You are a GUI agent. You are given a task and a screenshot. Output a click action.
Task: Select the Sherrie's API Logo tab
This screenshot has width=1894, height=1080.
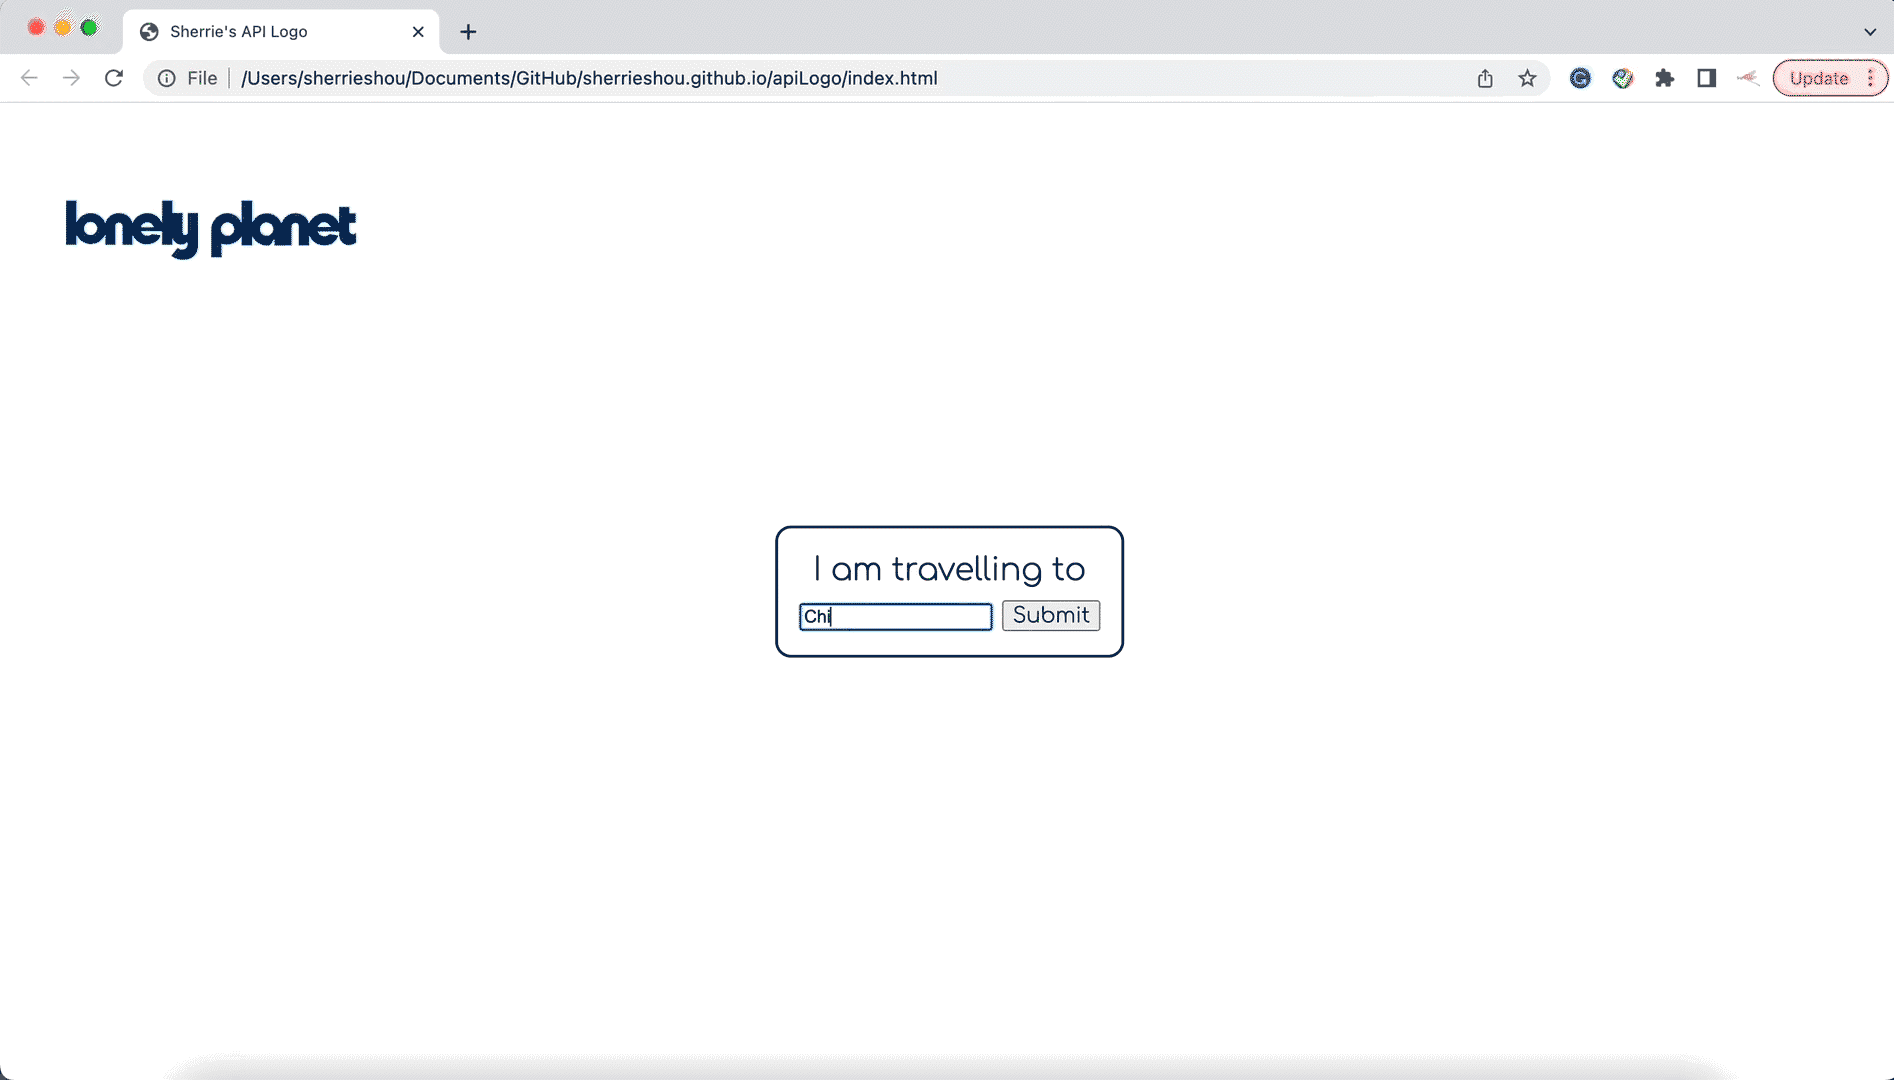(x=281, y=32)
